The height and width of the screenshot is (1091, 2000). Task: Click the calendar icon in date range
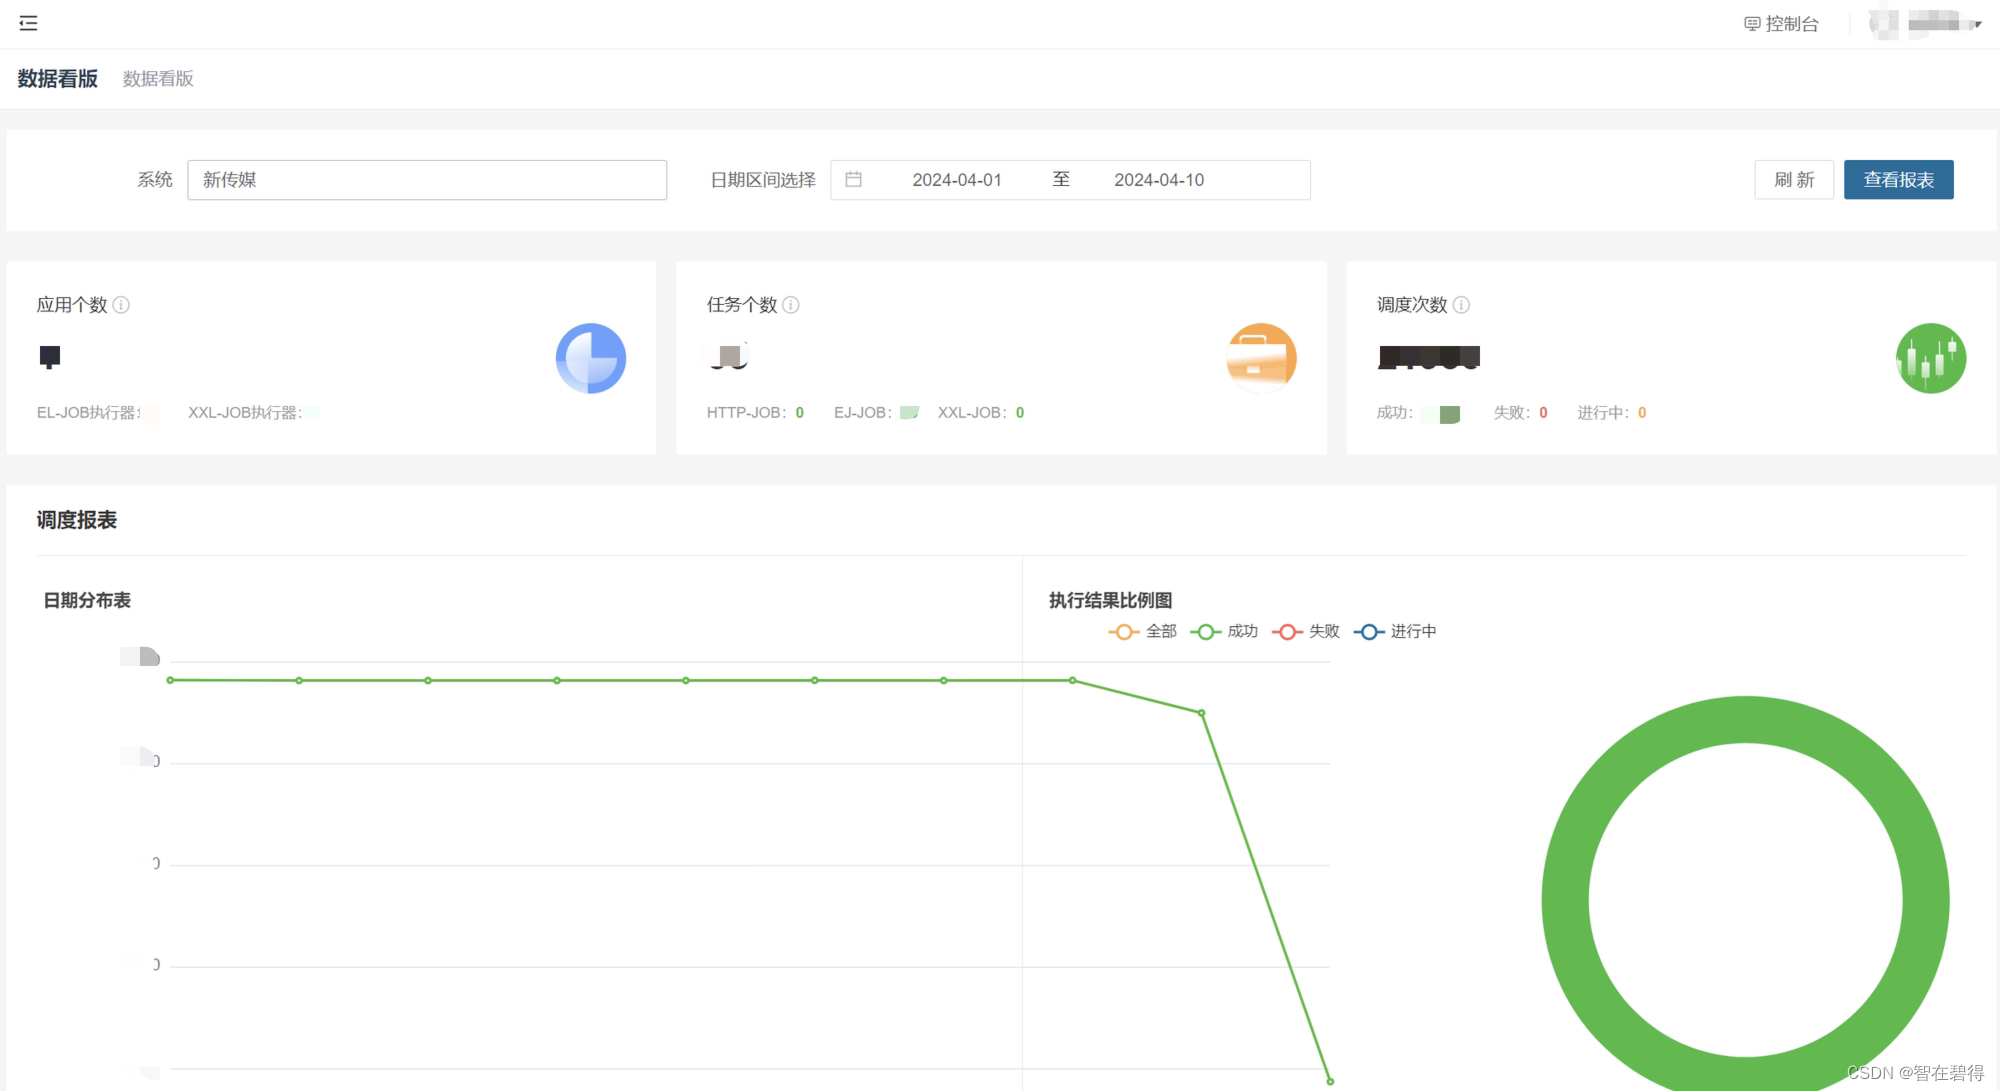[x=853, y=180]
